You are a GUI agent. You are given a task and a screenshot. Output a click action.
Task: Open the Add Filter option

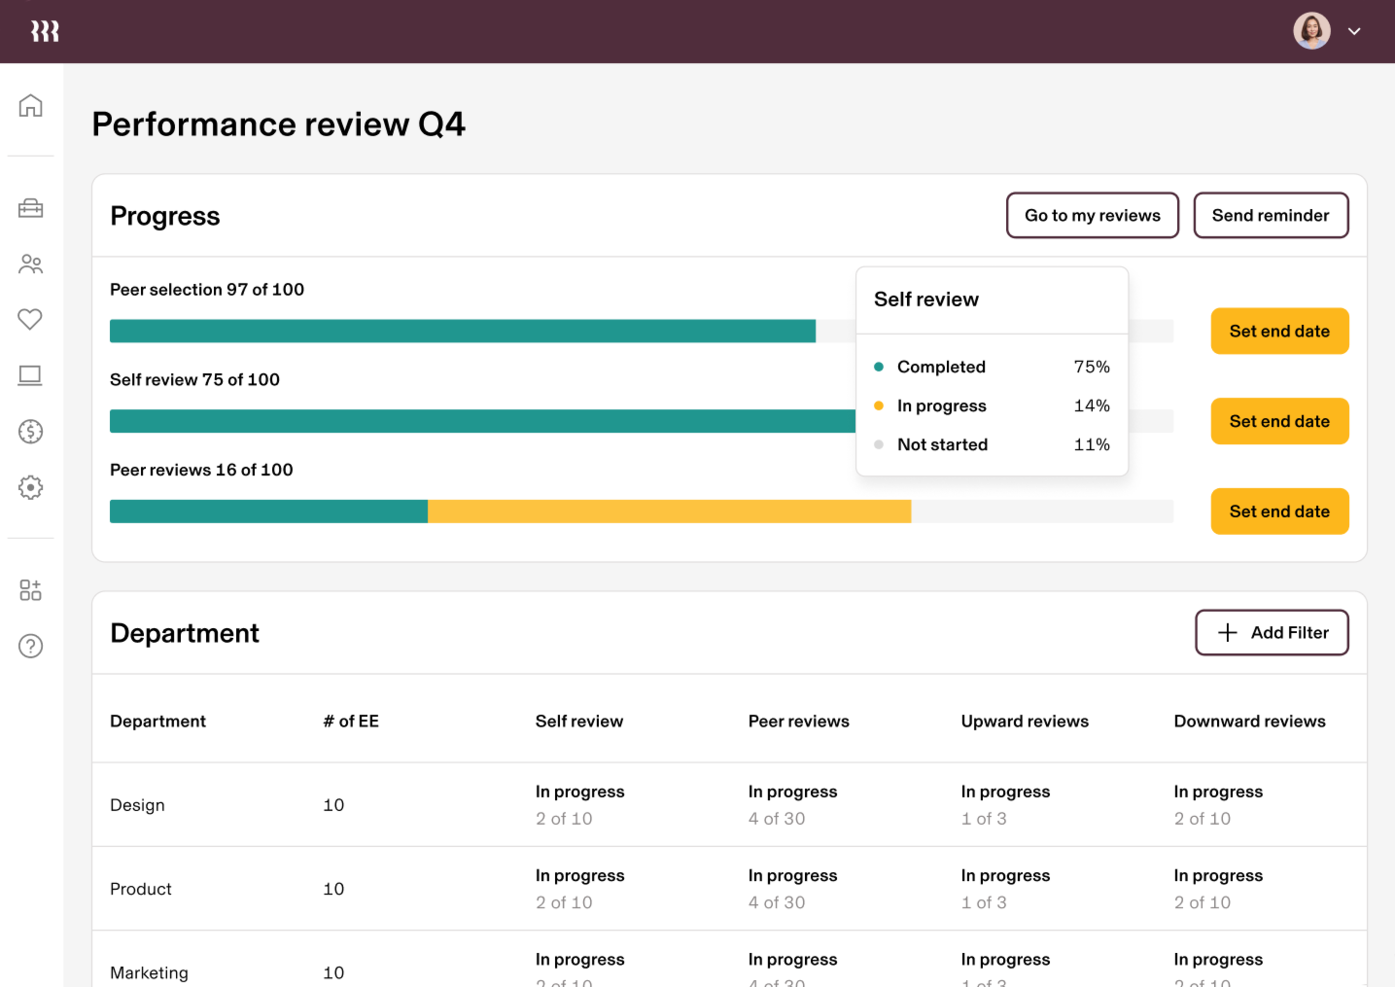(x=1271, y=632)
